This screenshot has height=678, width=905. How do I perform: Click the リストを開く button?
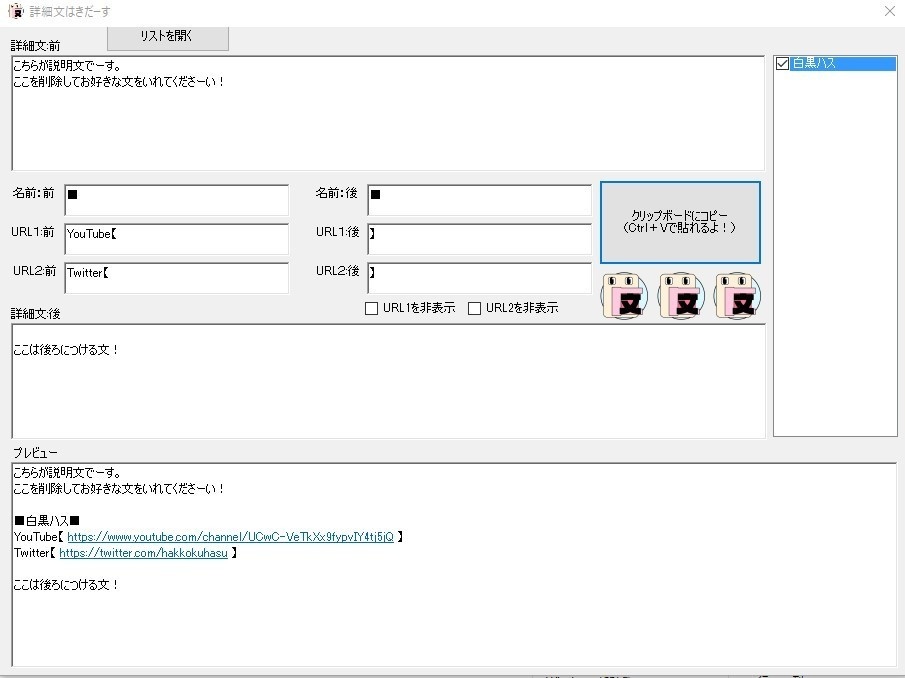coord(167,38)
